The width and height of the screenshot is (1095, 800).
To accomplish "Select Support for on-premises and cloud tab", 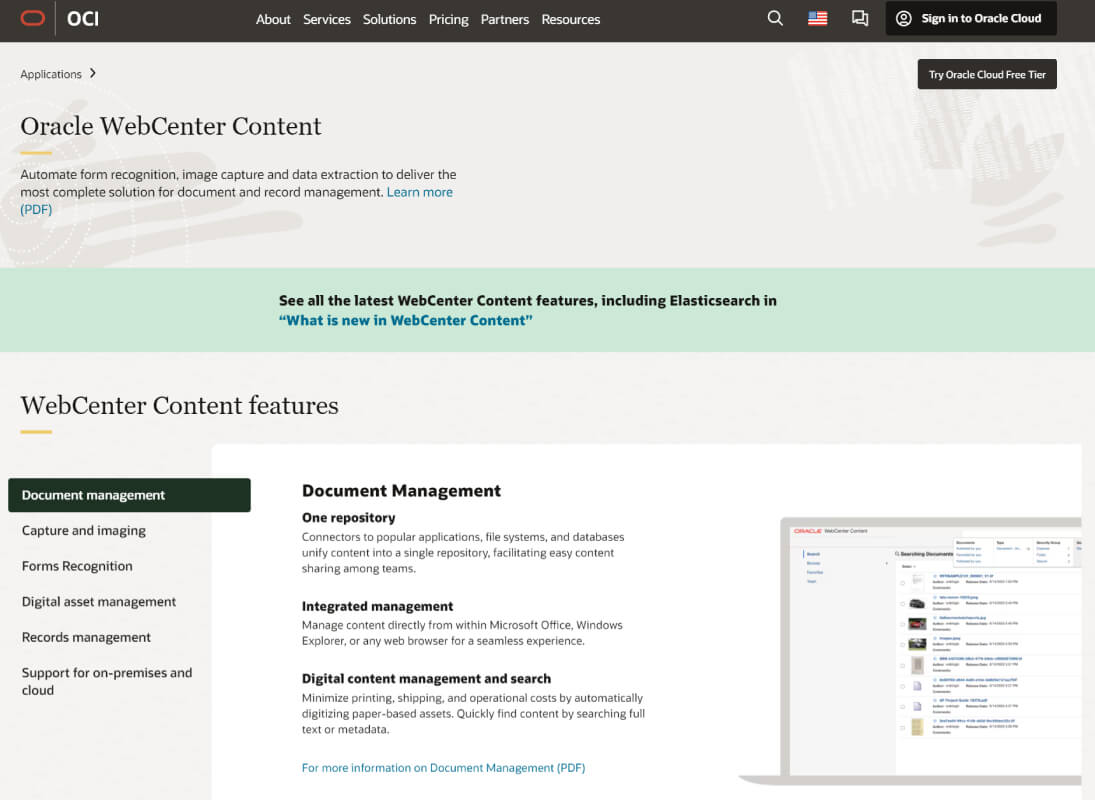I will point(107,681).
